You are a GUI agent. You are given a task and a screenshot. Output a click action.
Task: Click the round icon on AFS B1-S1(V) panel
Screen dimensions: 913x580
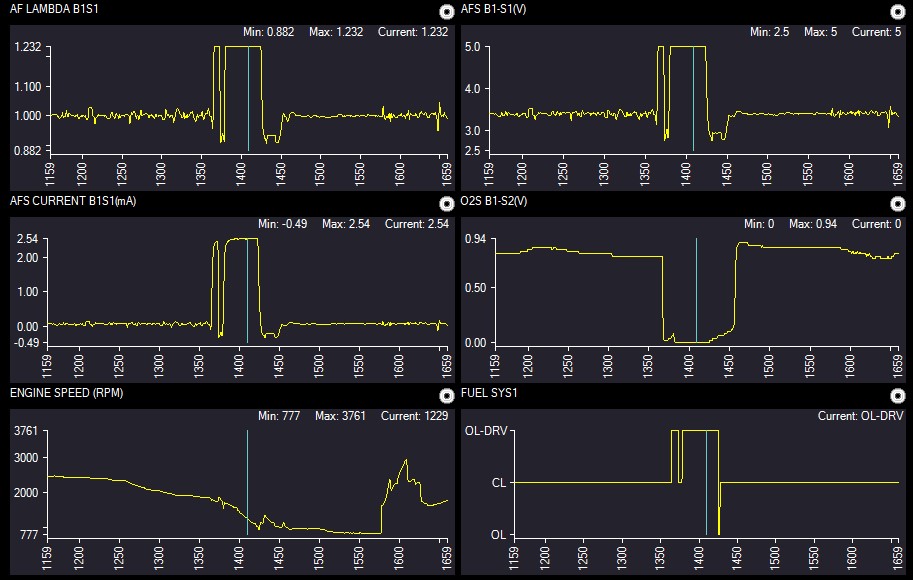897,12
